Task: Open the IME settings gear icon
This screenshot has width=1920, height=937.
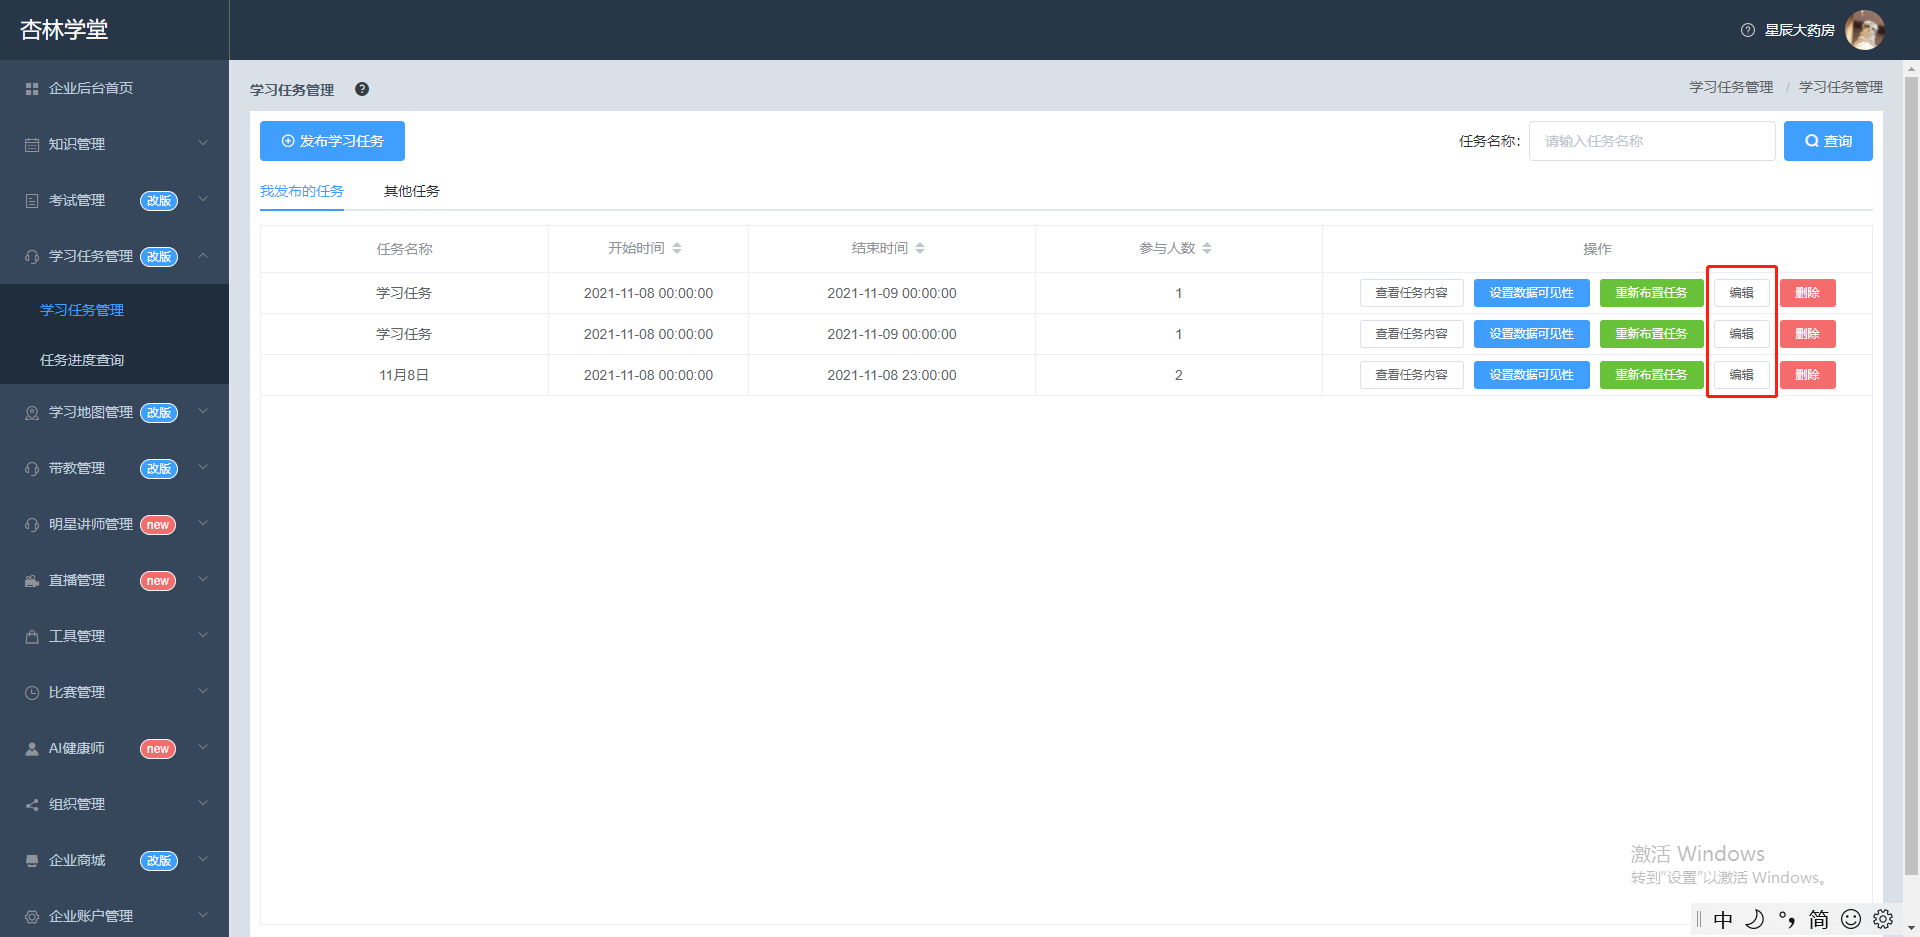Action: [1883, 919]
